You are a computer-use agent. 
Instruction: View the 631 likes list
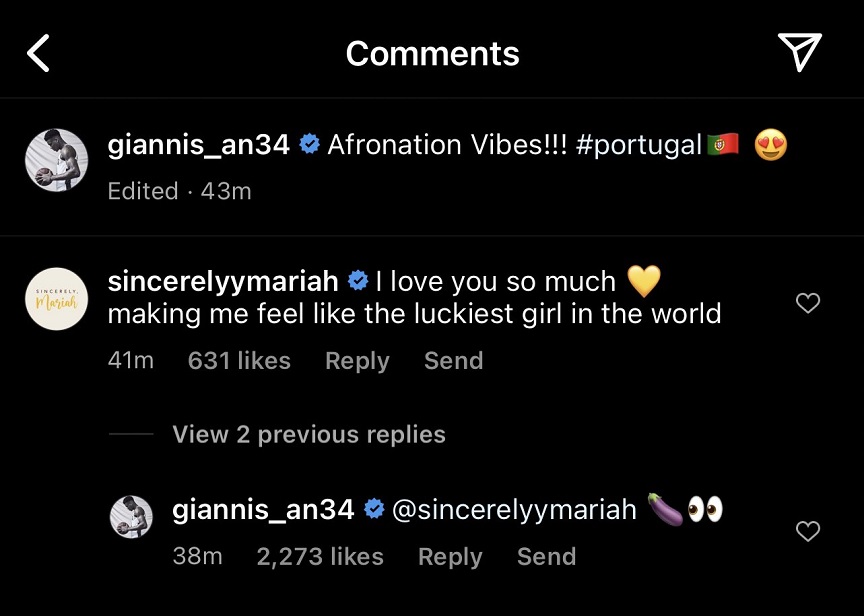239,361
